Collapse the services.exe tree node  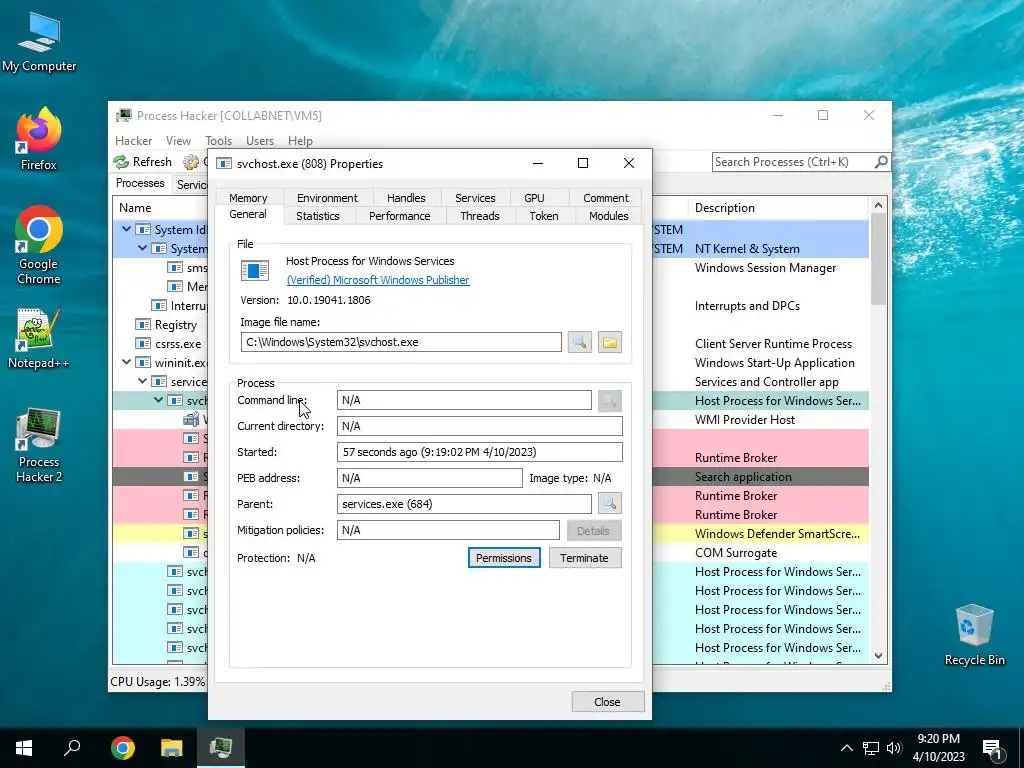point(142,381)
